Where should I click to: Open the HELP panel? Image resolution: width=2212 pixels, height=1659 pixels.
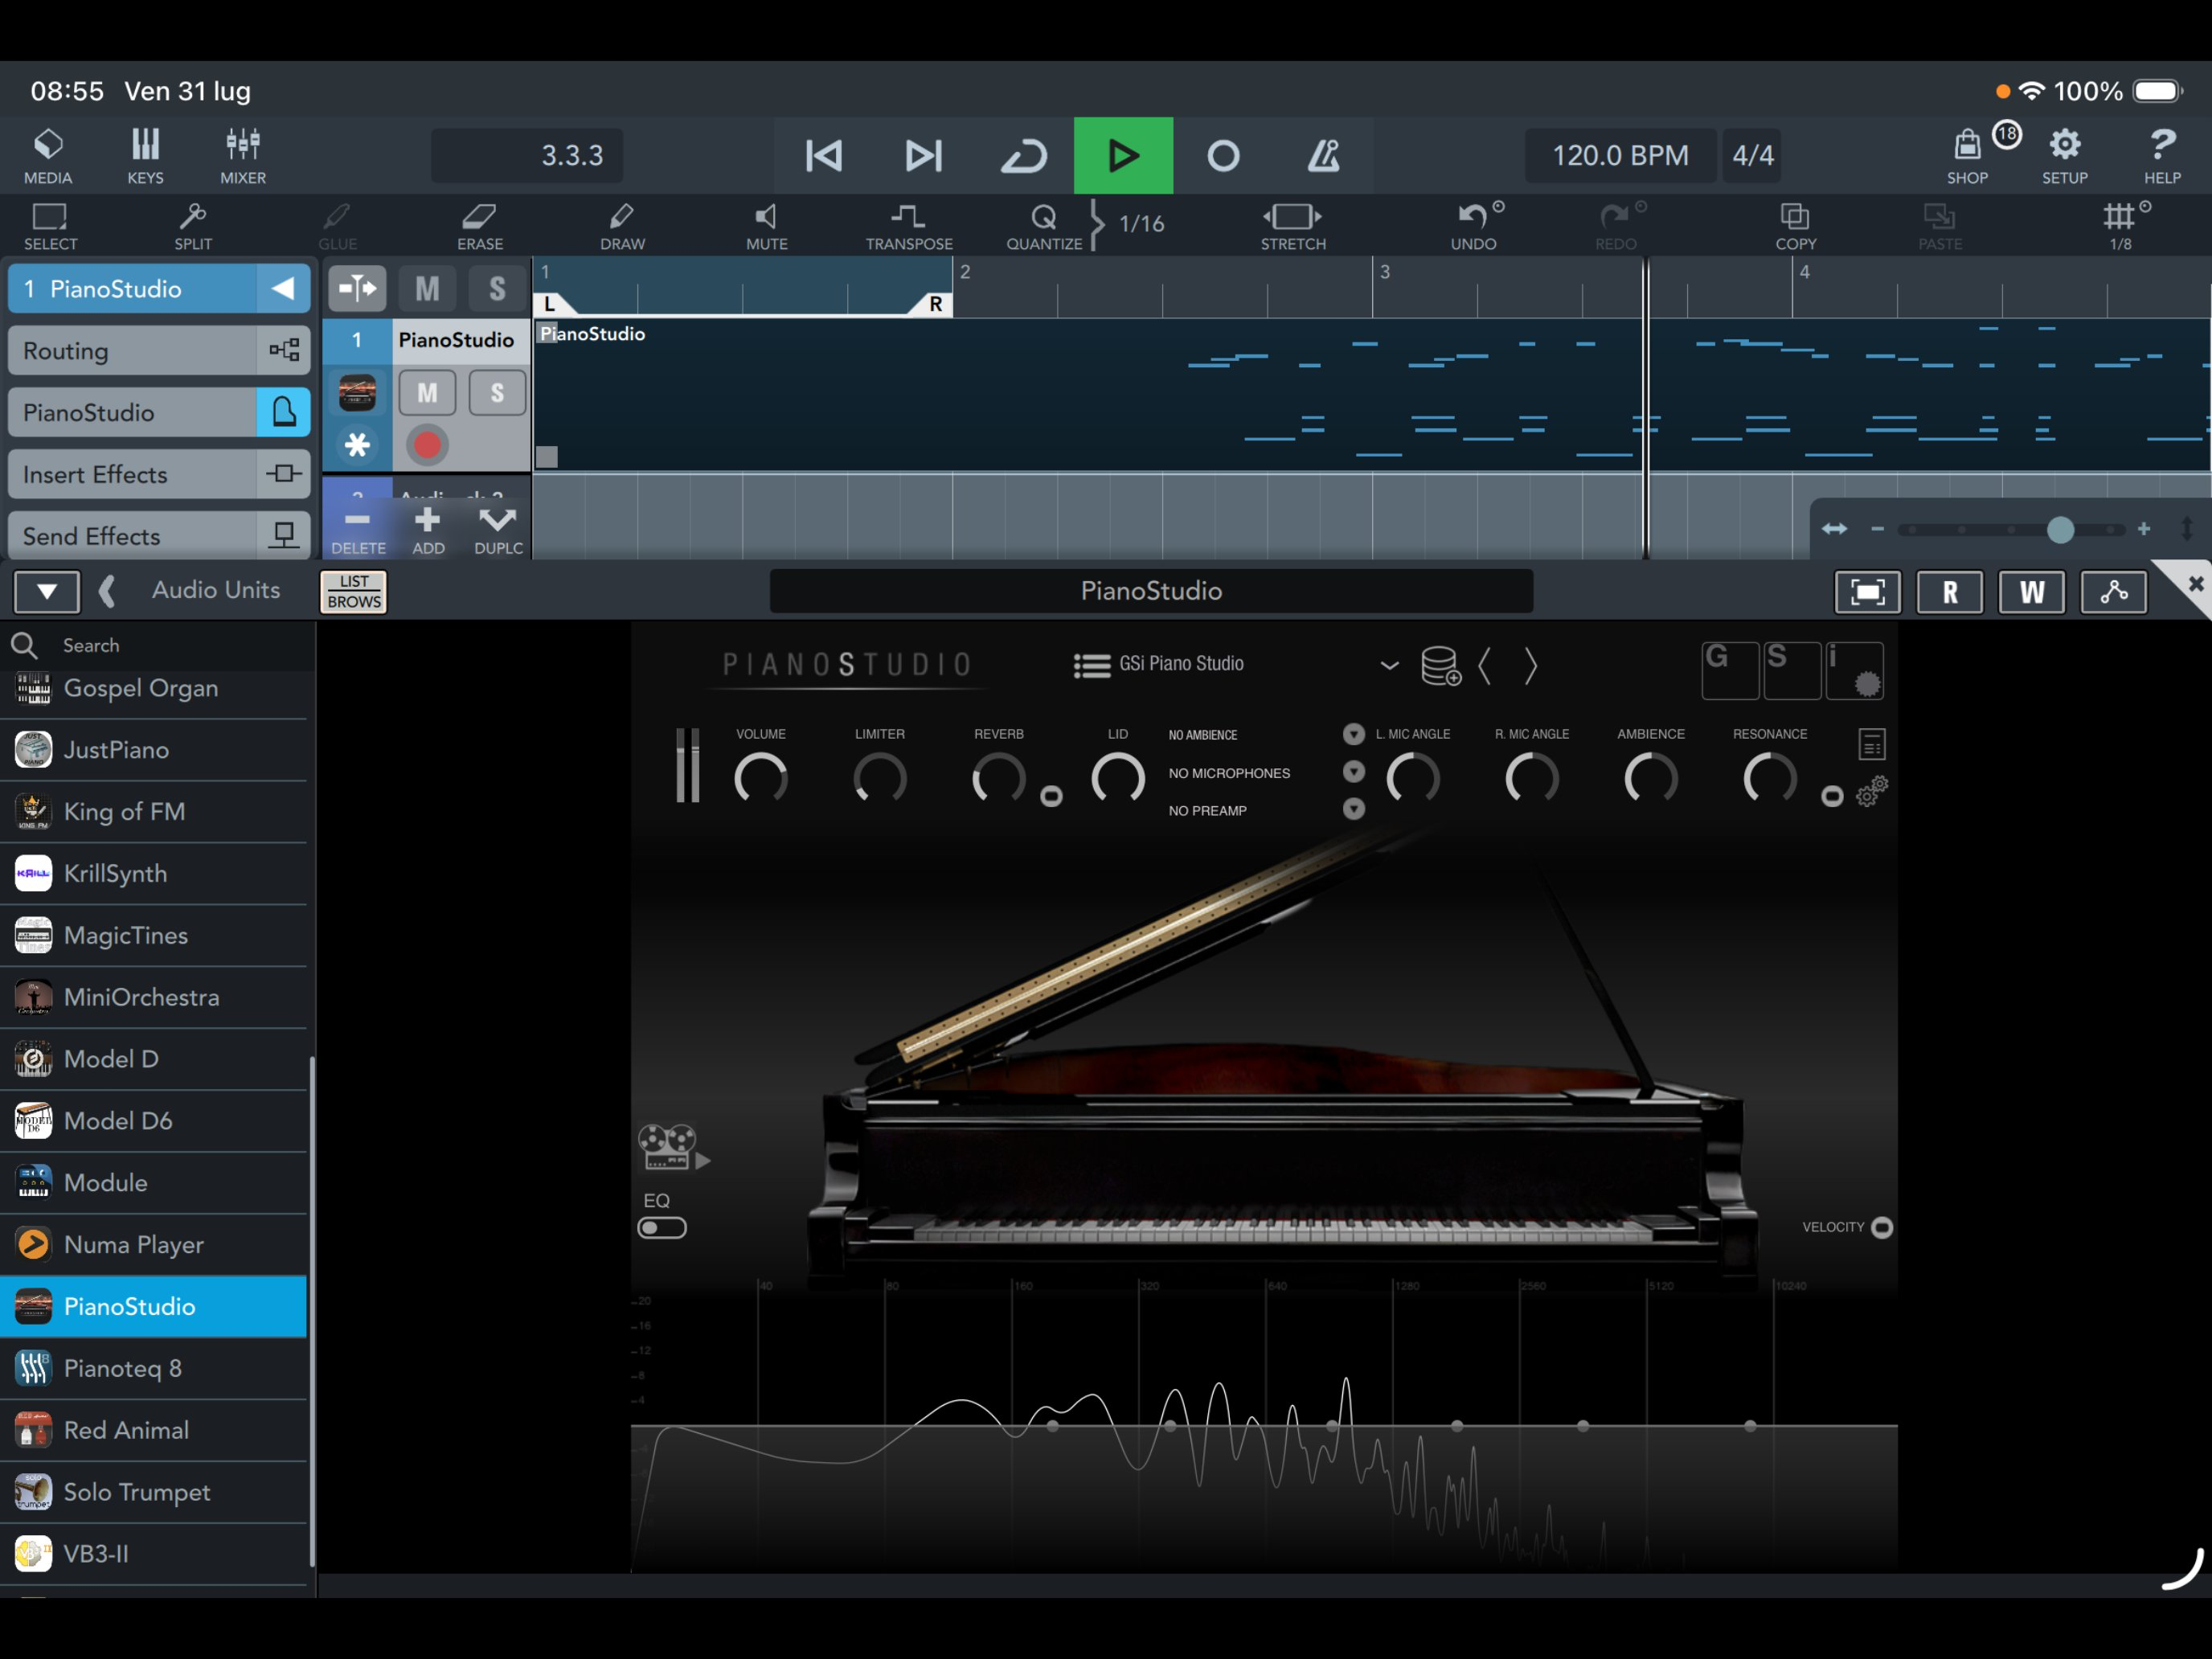(x=2162, y=156)
